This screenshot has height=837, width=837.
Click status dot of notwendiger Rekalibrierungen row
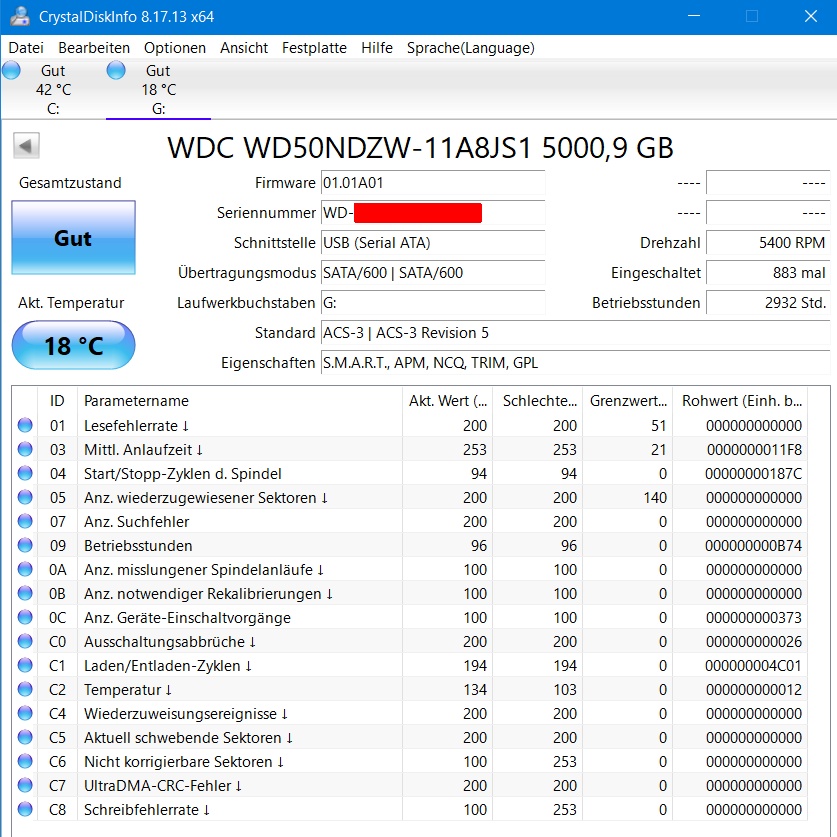[x=25, y=593]
